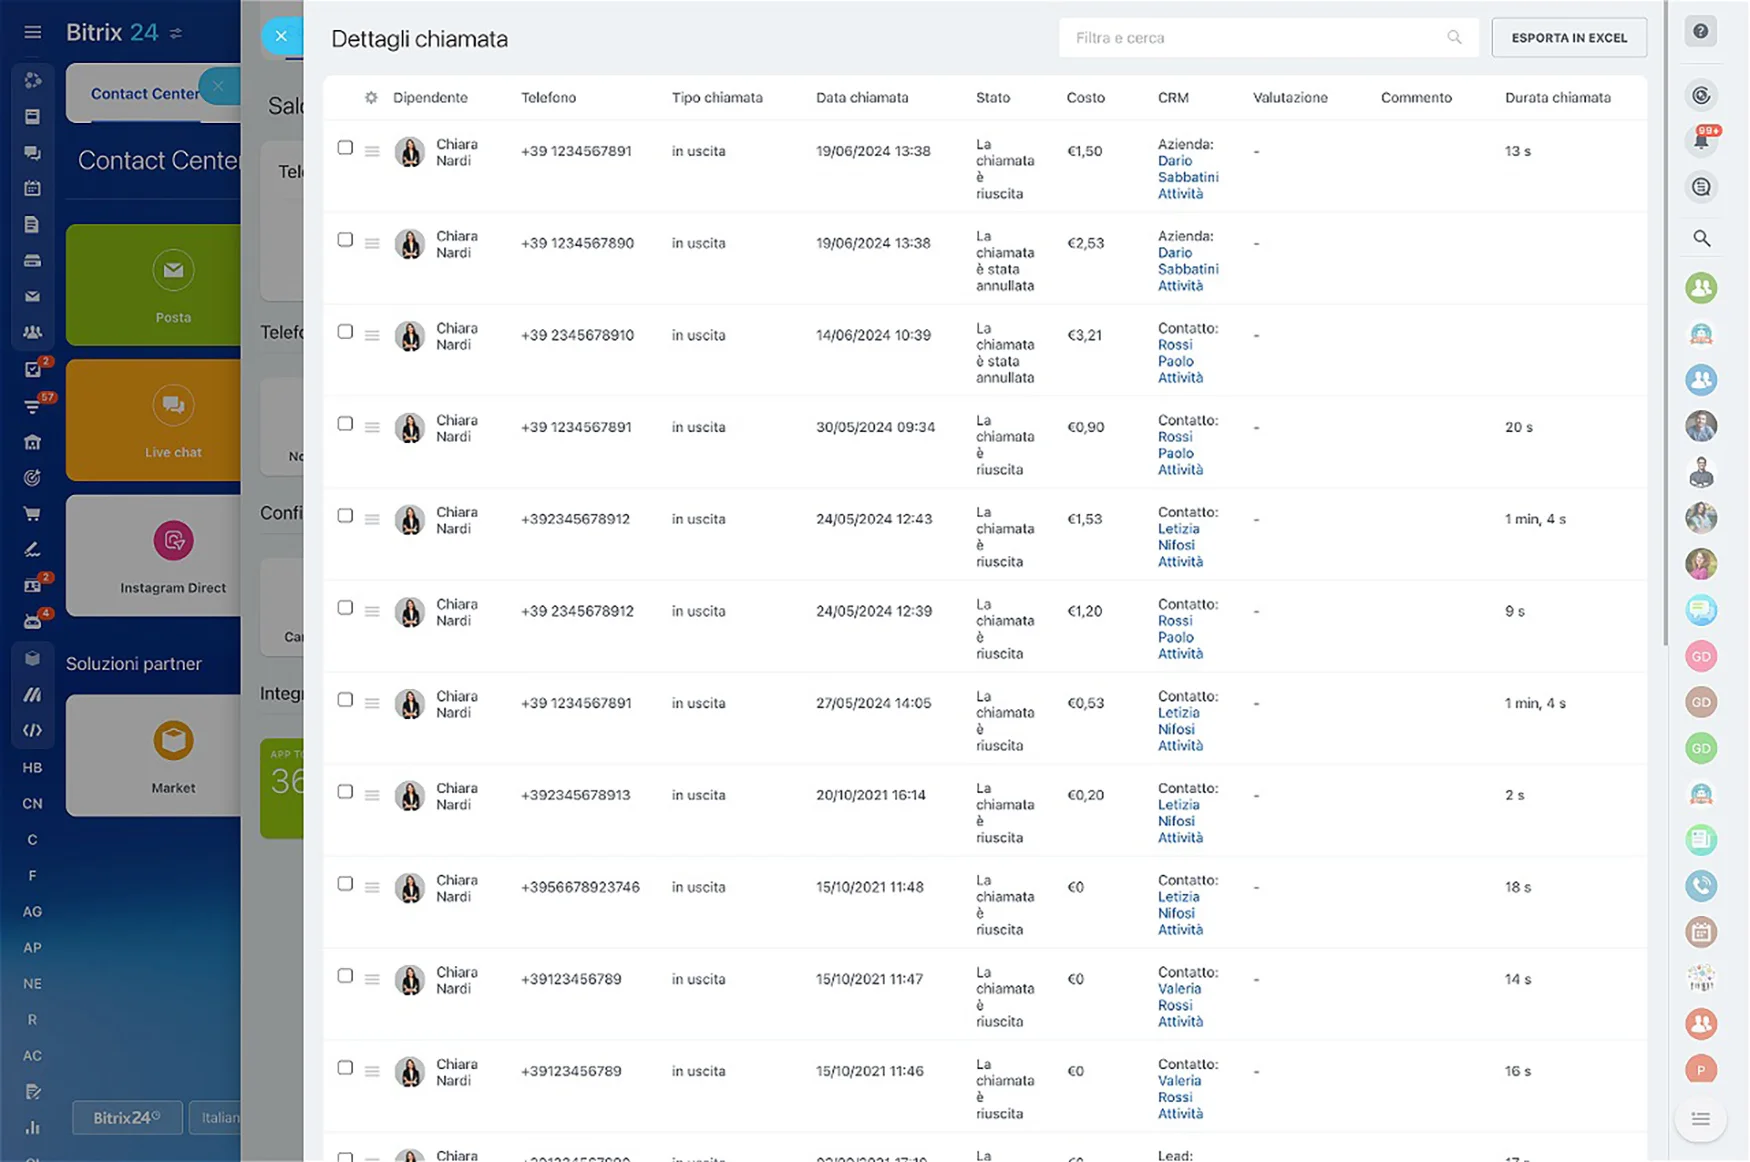The image size is (1750, 1162).
Task: Tick checkbox for the 14/06/2024 10:39 call
Action: coord(345,332)
